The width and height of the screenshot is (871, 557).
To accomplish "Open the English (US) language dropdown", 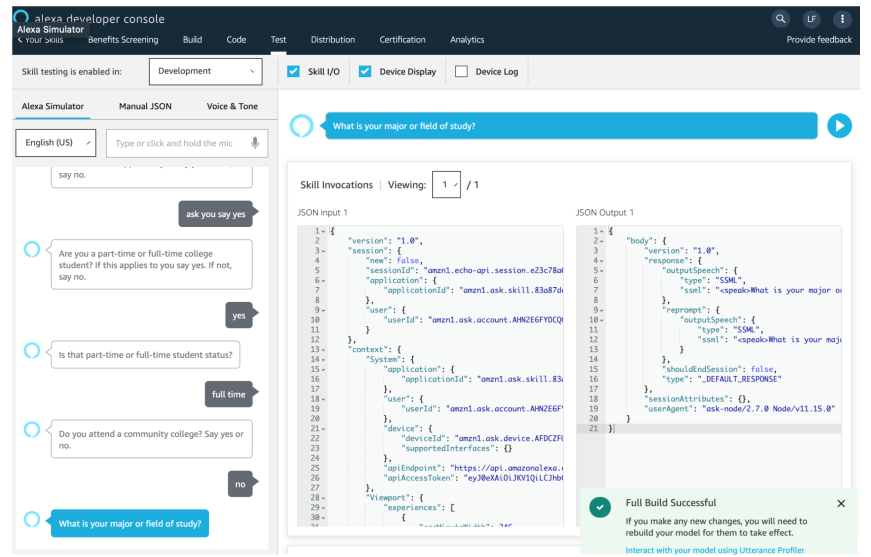I will (x=56, y=143).
